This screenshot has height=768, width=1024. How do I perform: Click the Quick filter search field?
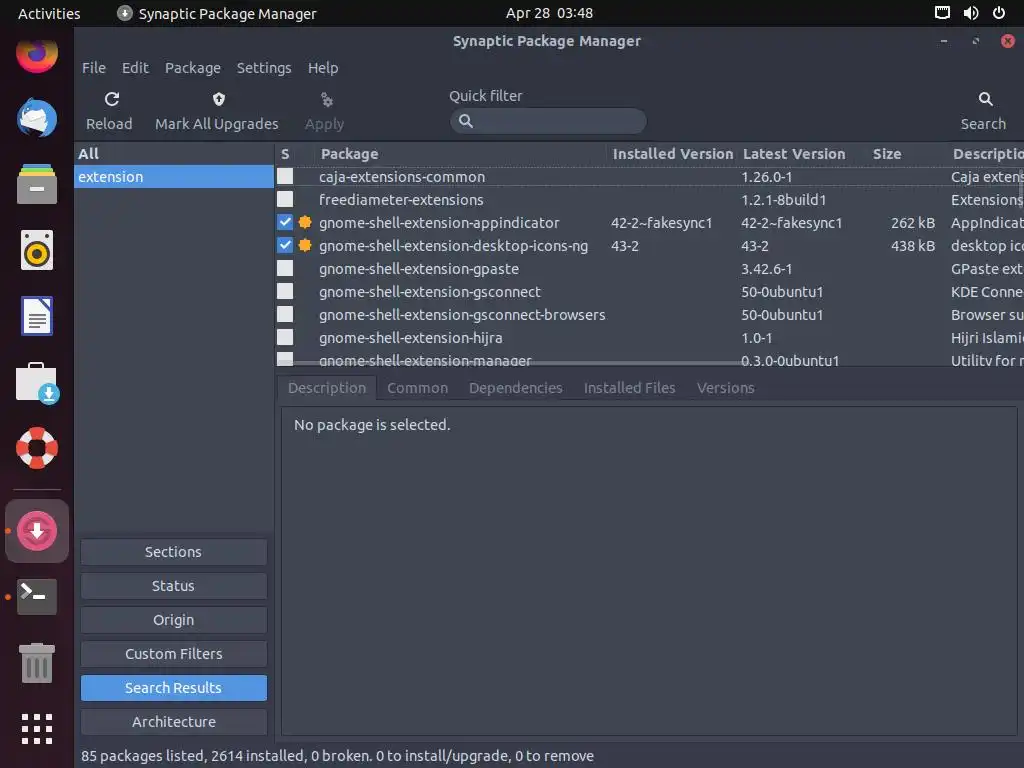(548, 121)
